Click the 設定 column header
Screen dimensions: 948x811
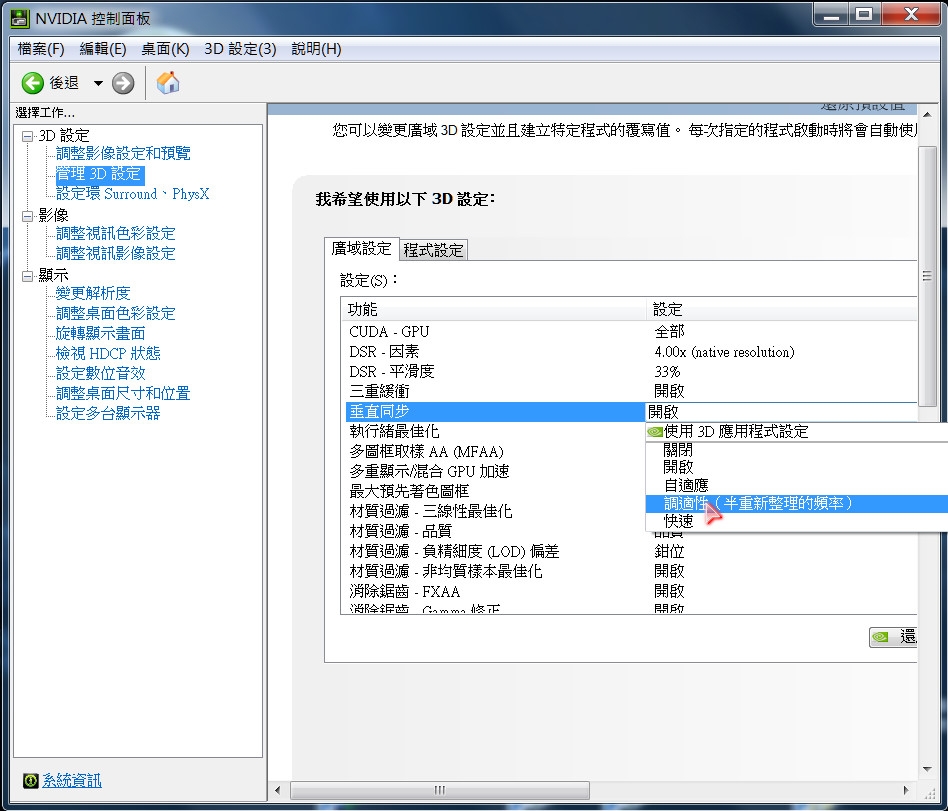tap(782, 310)
